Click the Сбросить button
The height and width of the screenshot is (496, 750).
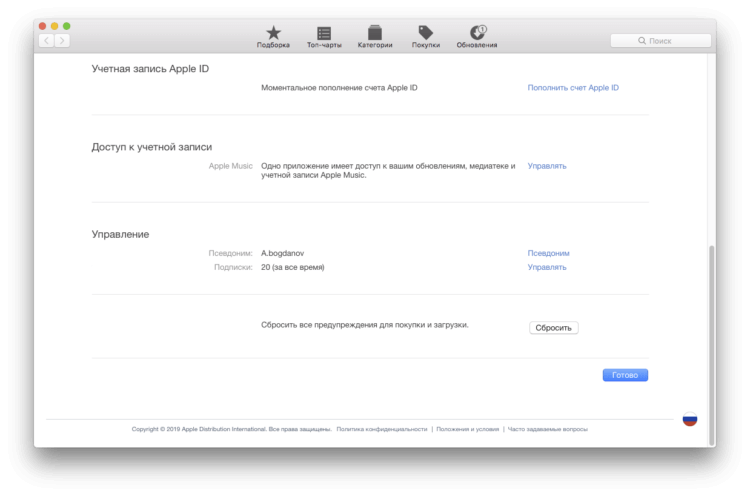553,328
